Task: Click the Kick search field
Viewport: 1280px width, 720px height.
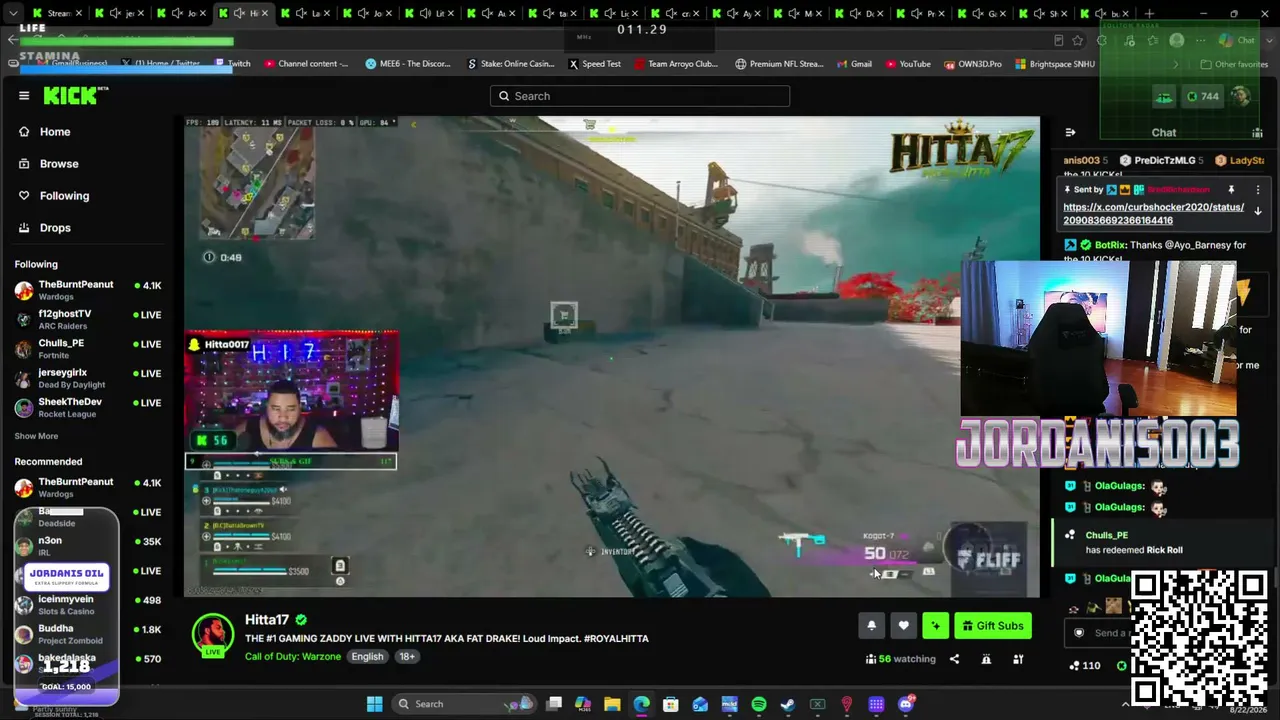Action: [640, 96]
